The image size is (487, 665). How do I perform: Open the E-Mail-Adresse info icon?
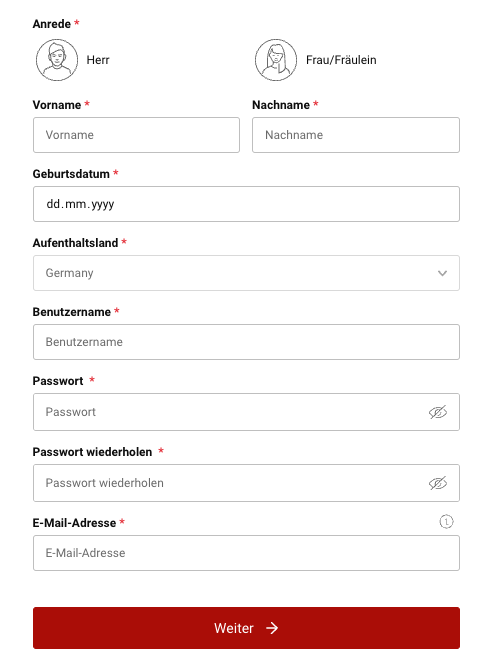coord(446,521)
